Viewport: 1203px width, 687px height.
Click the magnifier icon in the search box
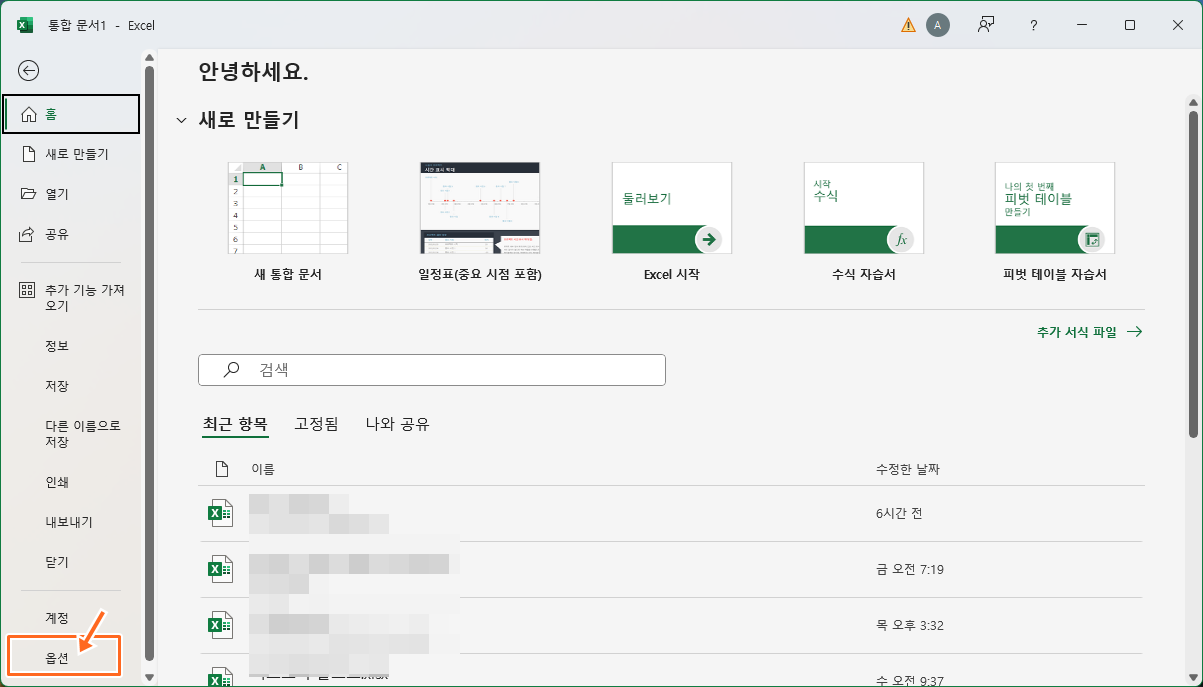(231, 369)
